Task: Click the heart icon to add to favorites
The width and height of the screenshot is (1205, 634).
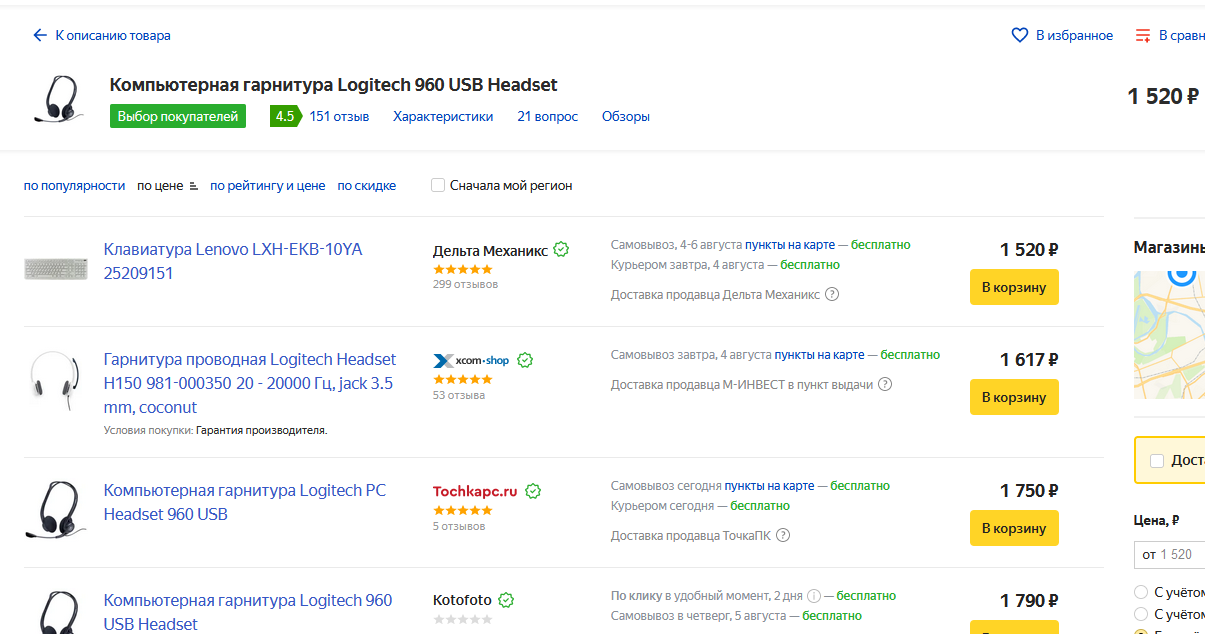Action: click(x=1020, y=35)
